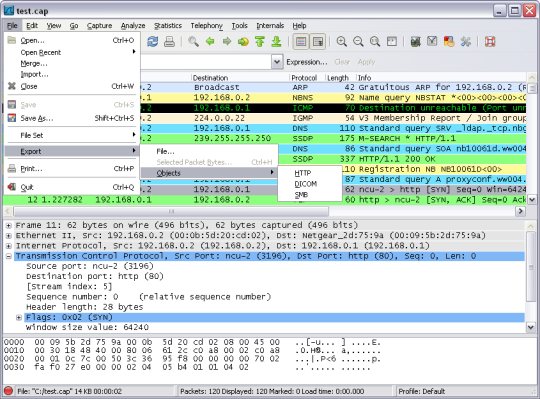
Task: Click the Zoom In magnifier icon
Action: coord(341,42)
